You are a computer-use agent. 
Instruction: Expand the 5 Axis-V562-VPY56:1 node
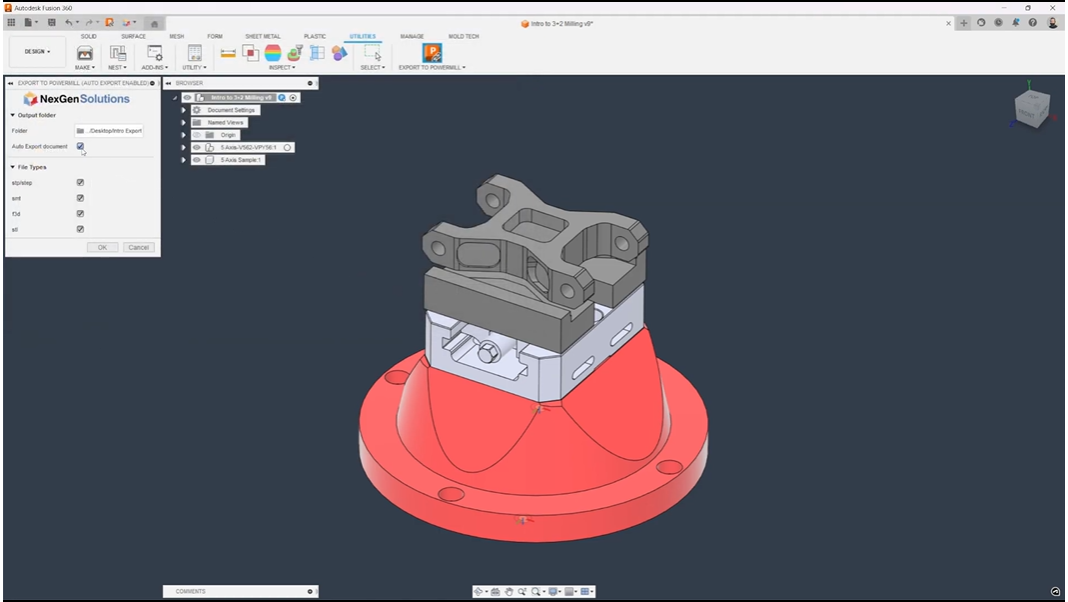coord(183,147)
